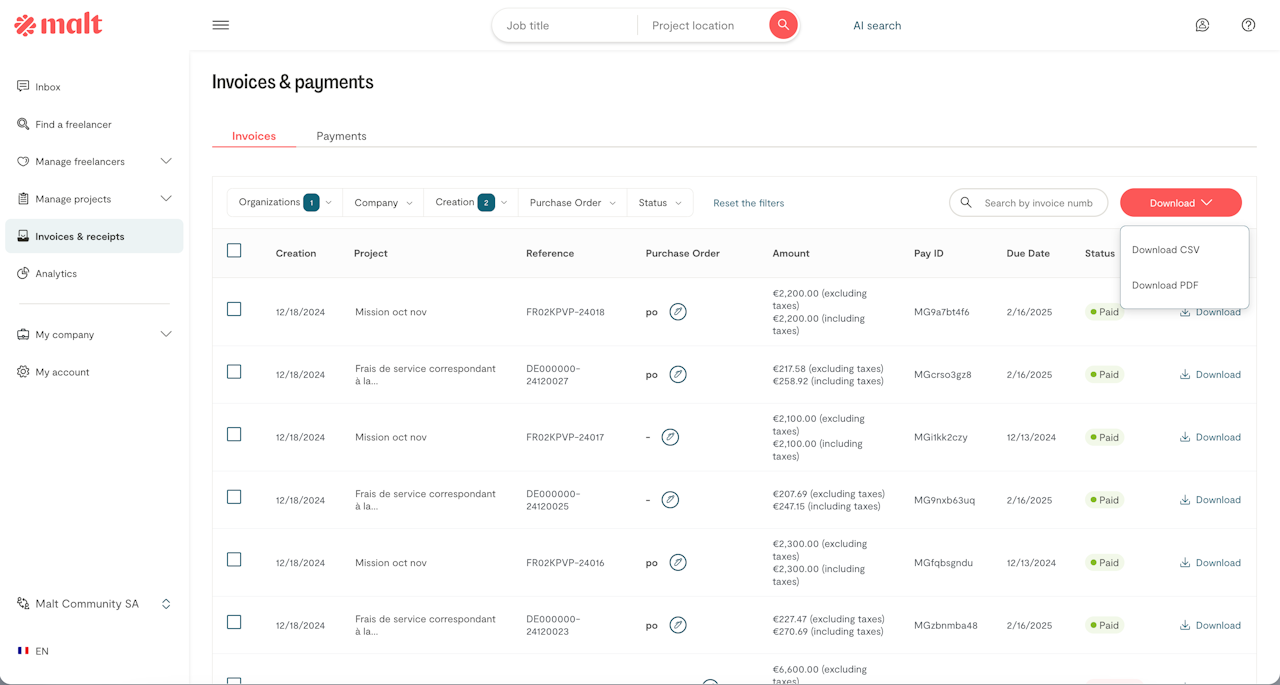The height and width of the screenshot is (685, 1280).
Task: Check the select-all invoices checkbox
Action: 234,251
